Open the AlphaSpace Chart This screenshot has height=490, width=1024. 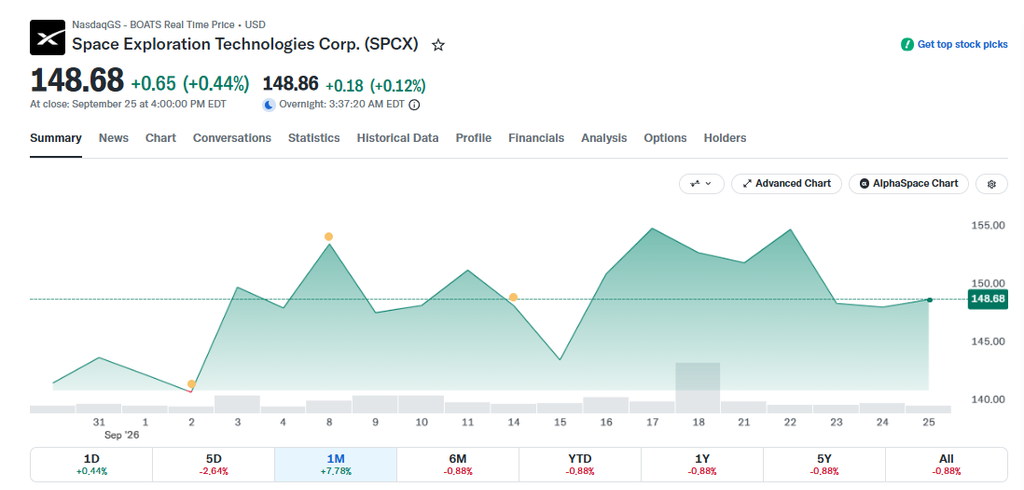[x=908, y=184]
